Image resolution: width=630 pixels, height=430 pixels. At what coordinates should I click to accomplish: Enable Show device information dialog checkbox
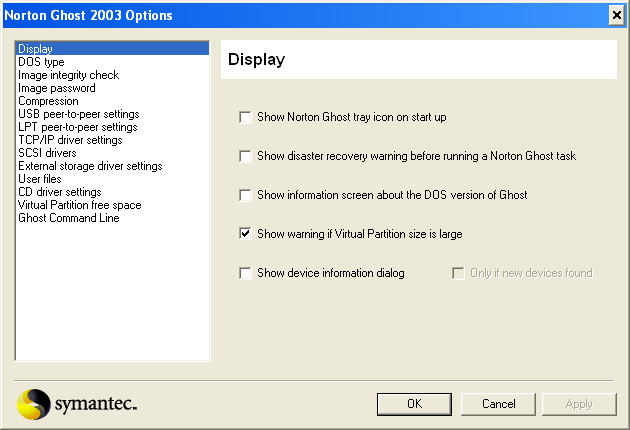[245, 273]
